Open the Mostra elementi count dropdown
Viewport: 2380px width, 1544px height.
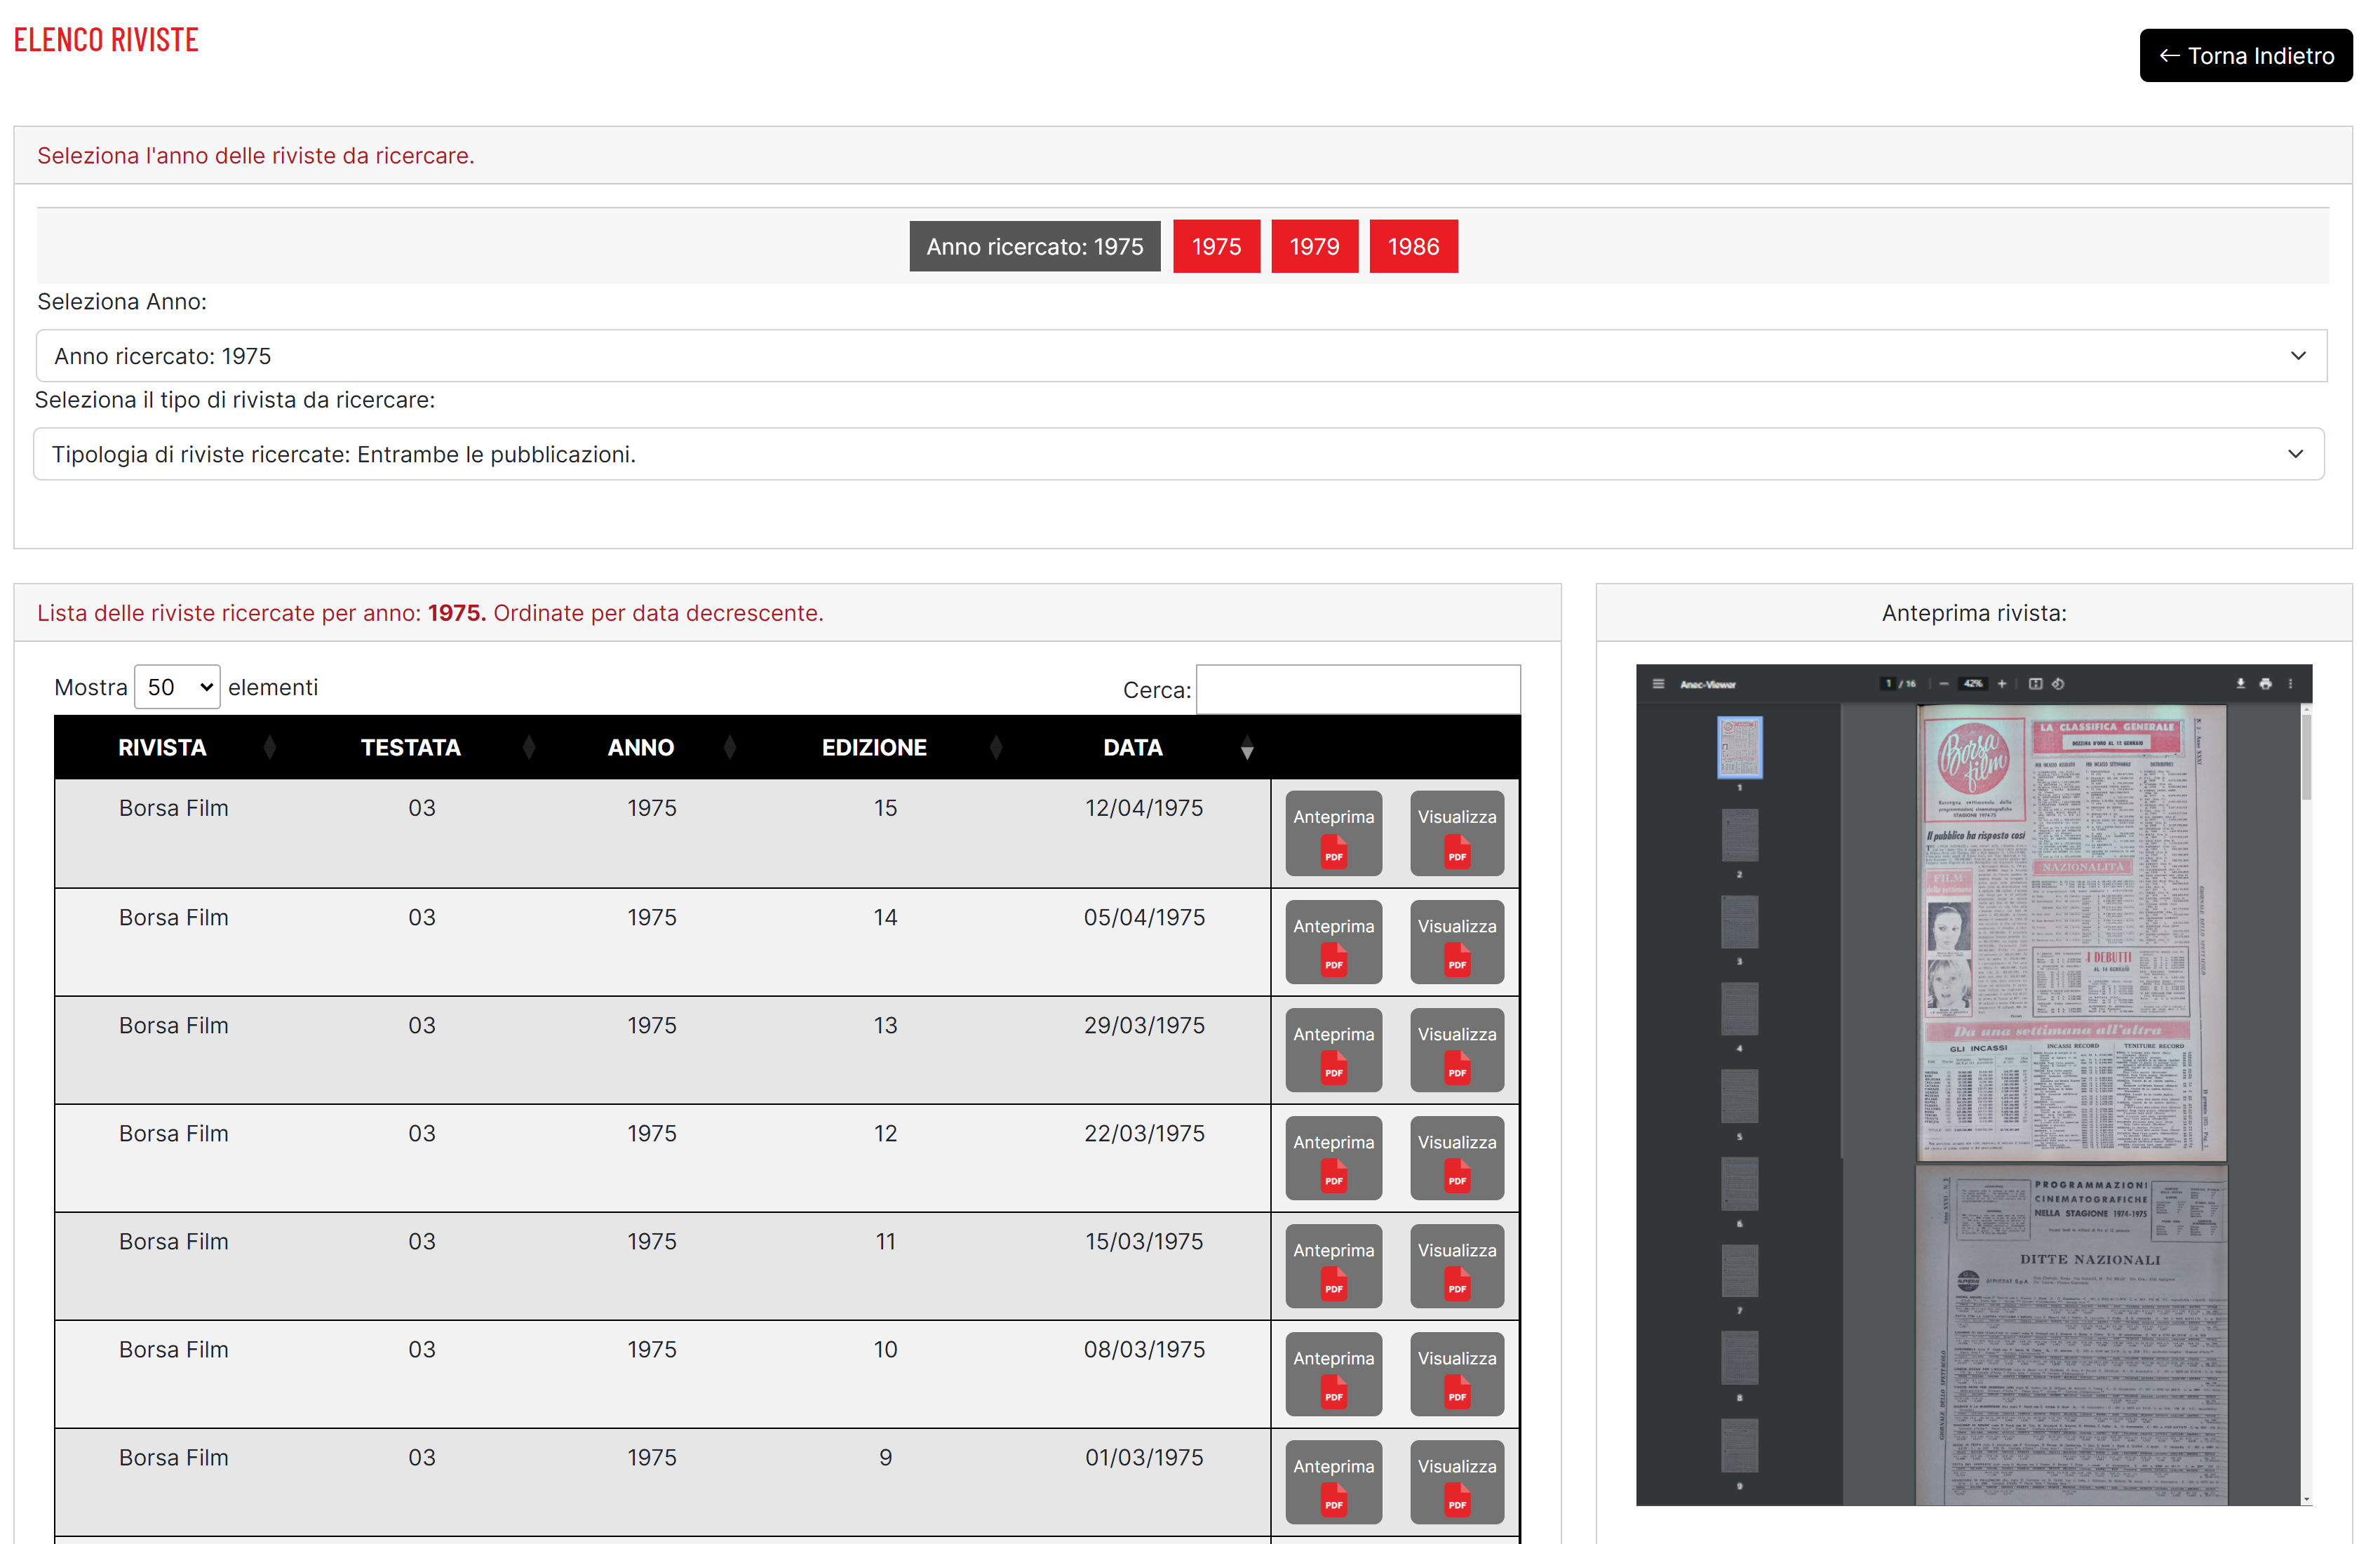point(177,687)
